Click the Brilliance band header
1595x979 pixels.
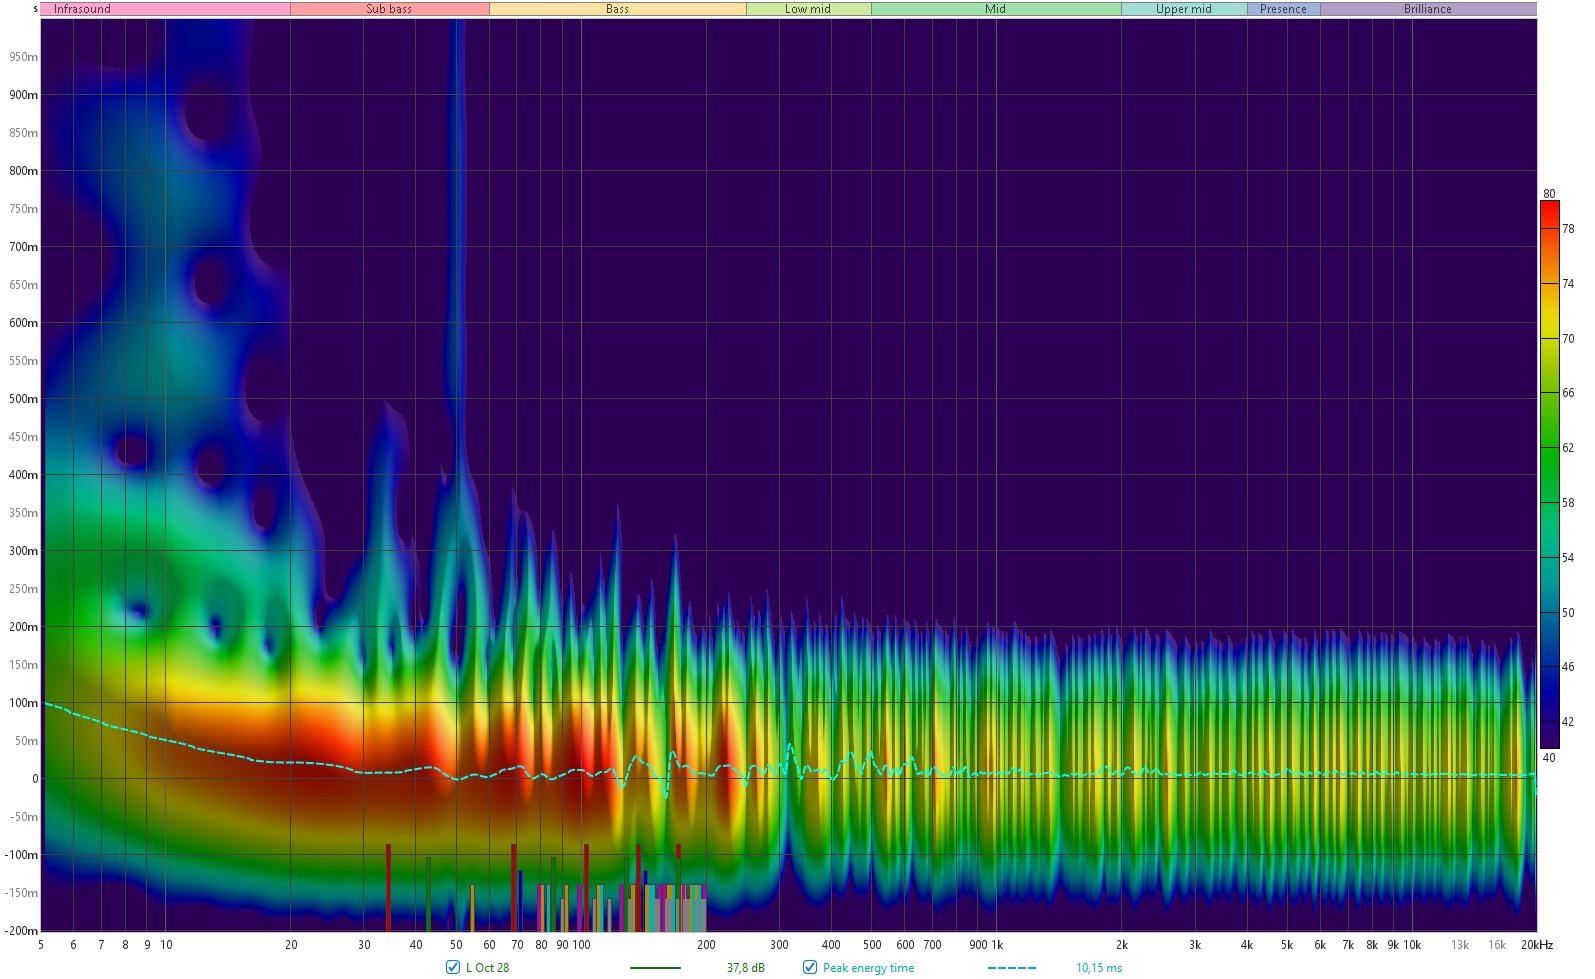[1427, 9]
